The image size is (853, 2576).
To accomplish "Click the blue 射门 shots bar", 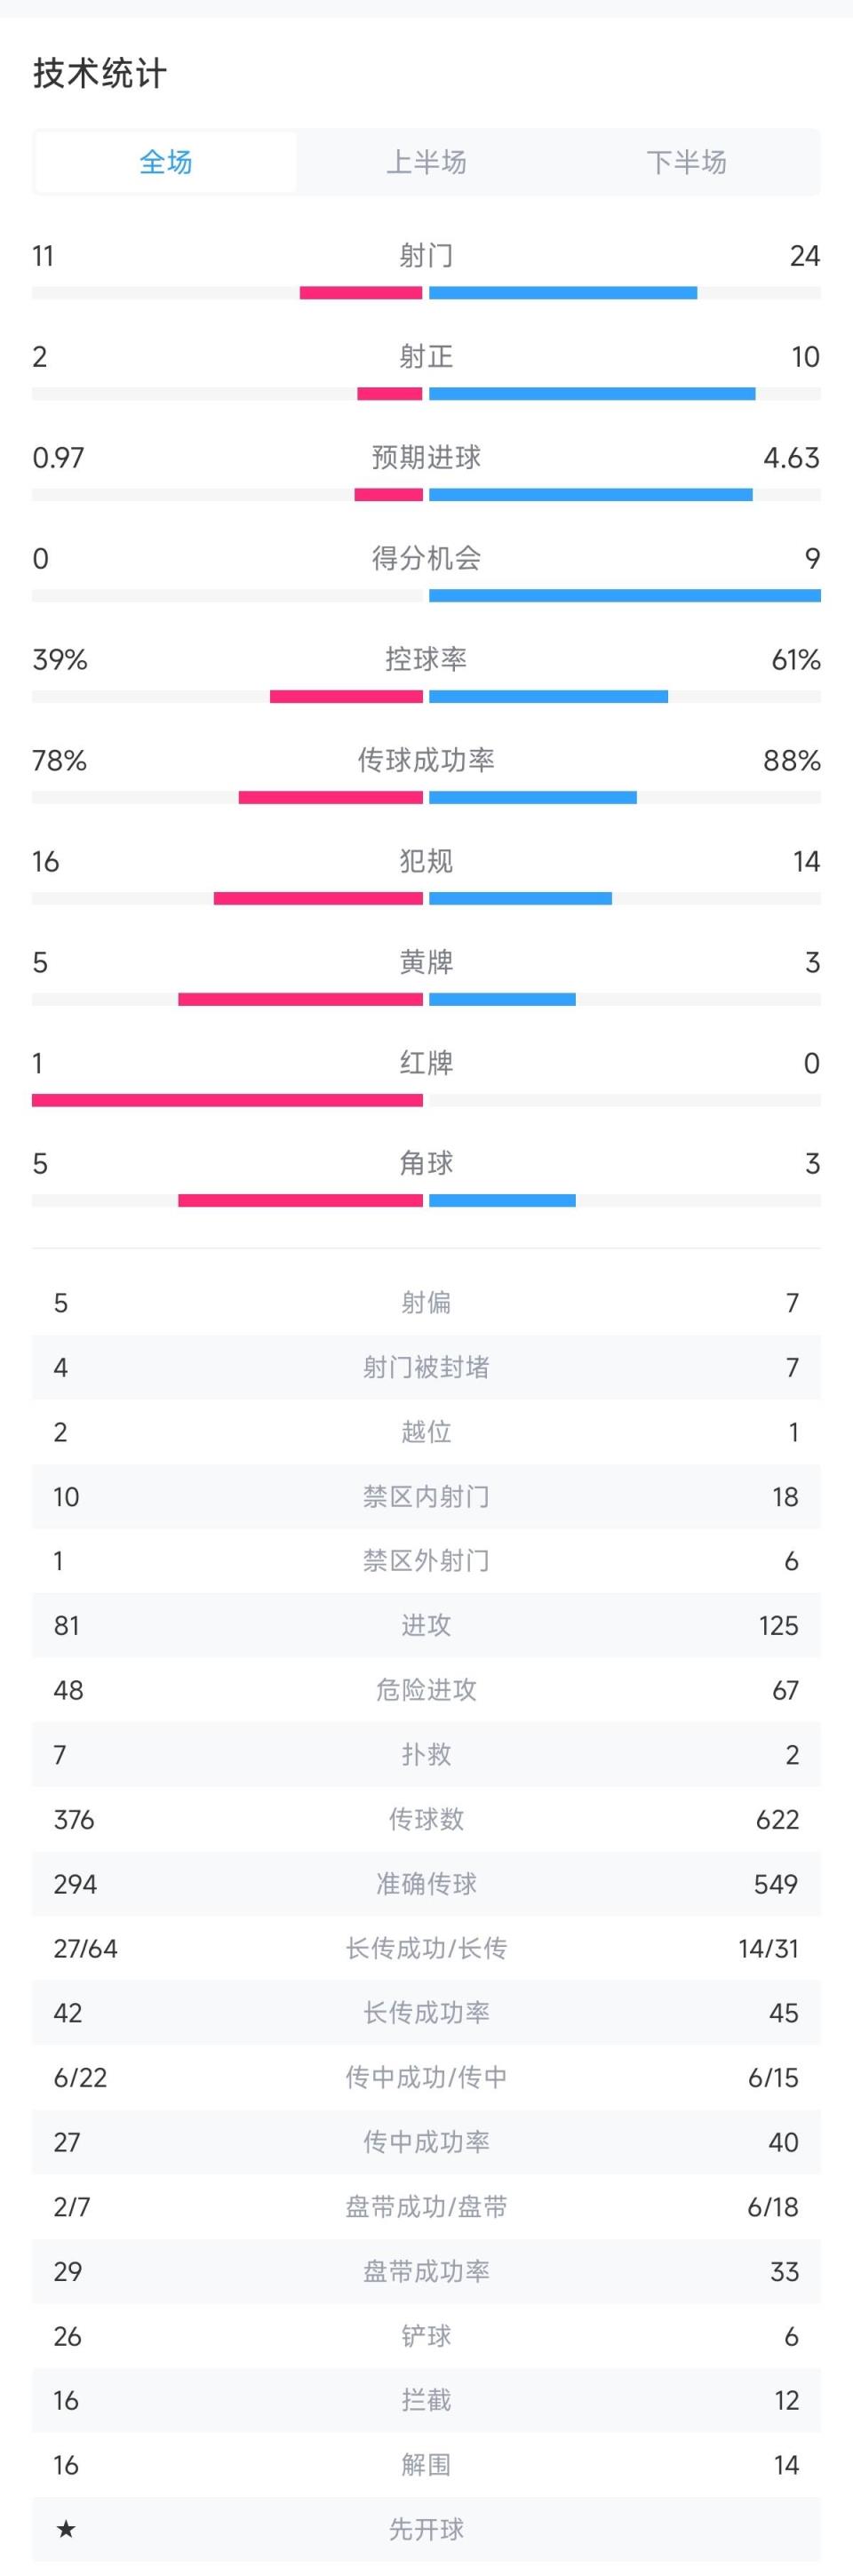I will (x=563, y=293).
